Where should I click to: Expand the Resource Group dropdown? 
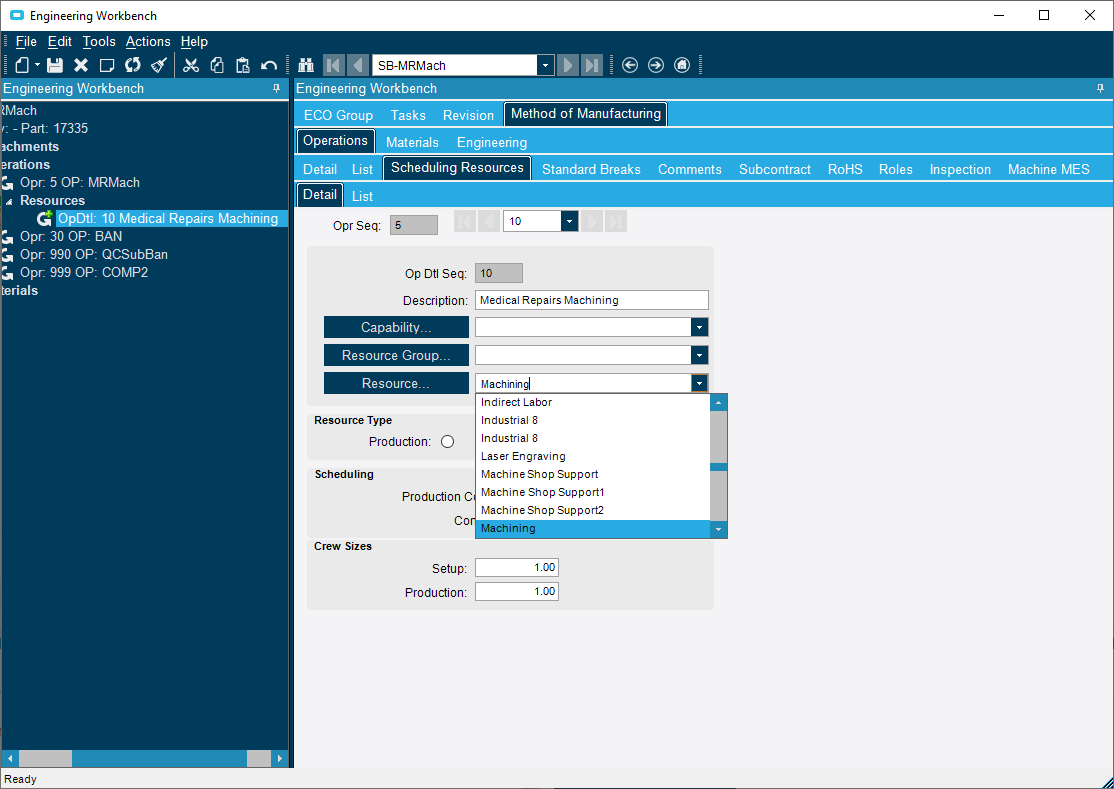pyautogui.click(x=700, y=355)
